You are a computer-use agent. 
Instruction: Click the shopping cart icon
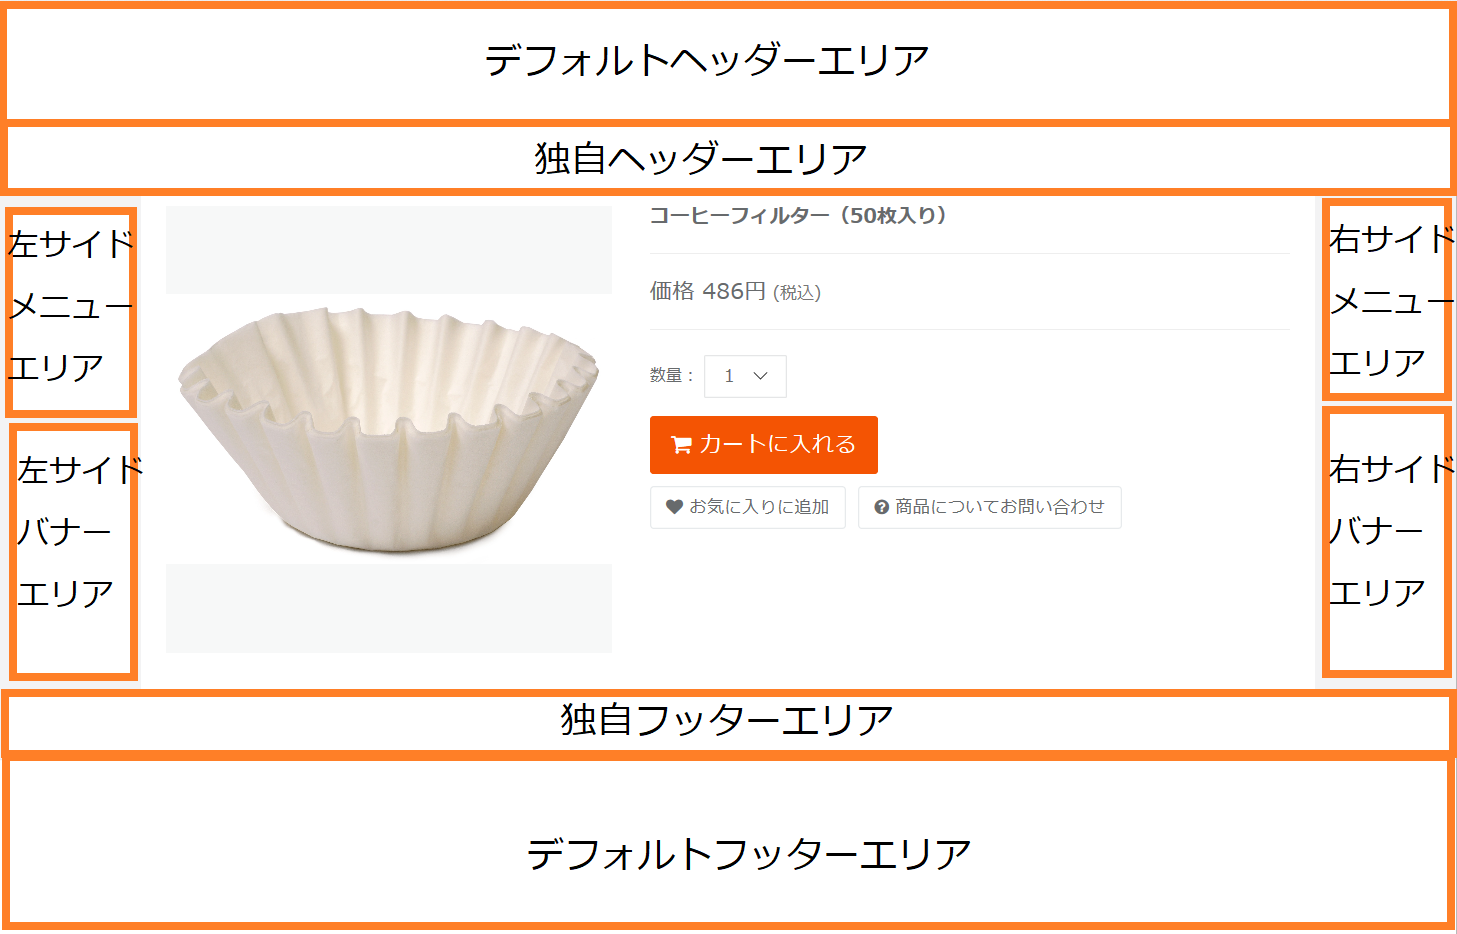click(x=681, y=445)
